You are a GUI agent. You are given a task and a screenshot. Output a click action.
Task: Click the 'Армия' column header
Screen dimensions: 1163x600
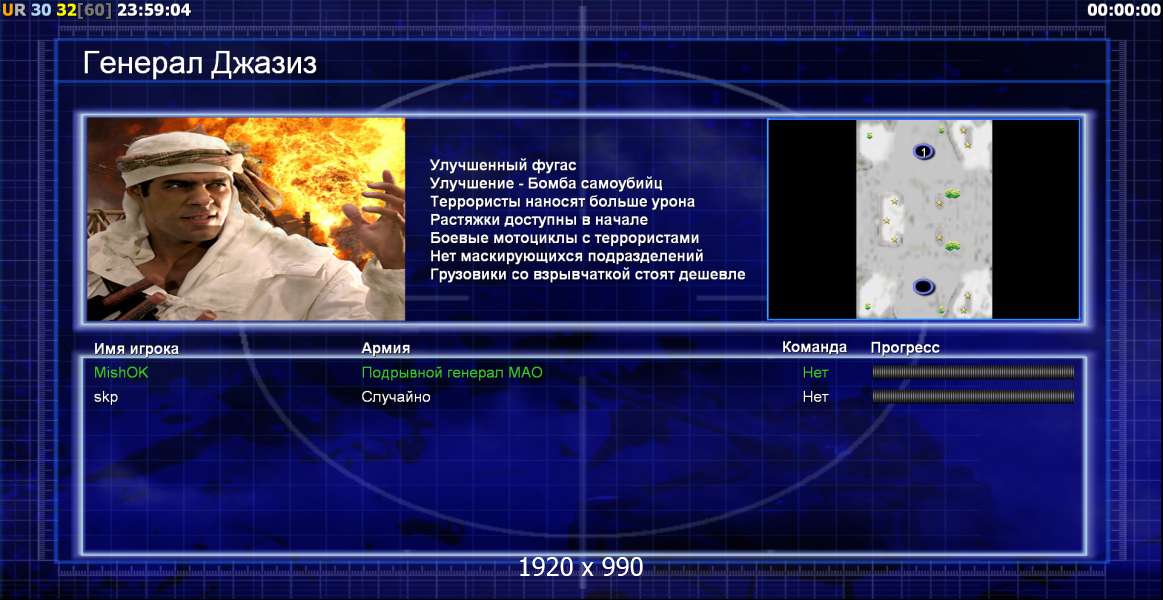[386, 348]
